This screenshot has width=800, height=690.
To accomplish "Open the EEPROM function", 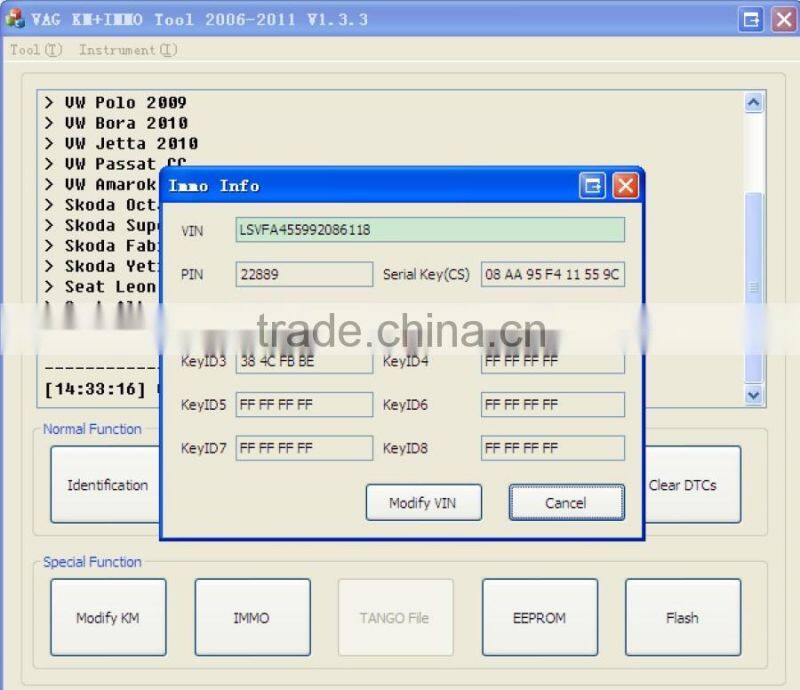I will tap(539, 617).
